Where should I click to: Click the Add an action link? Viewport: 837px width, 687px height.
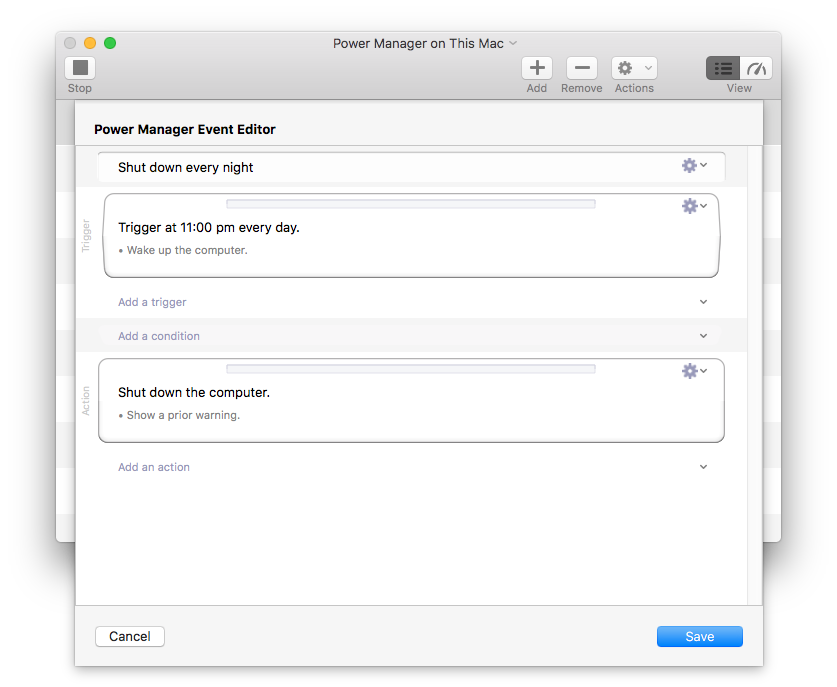tap(154, 467)
